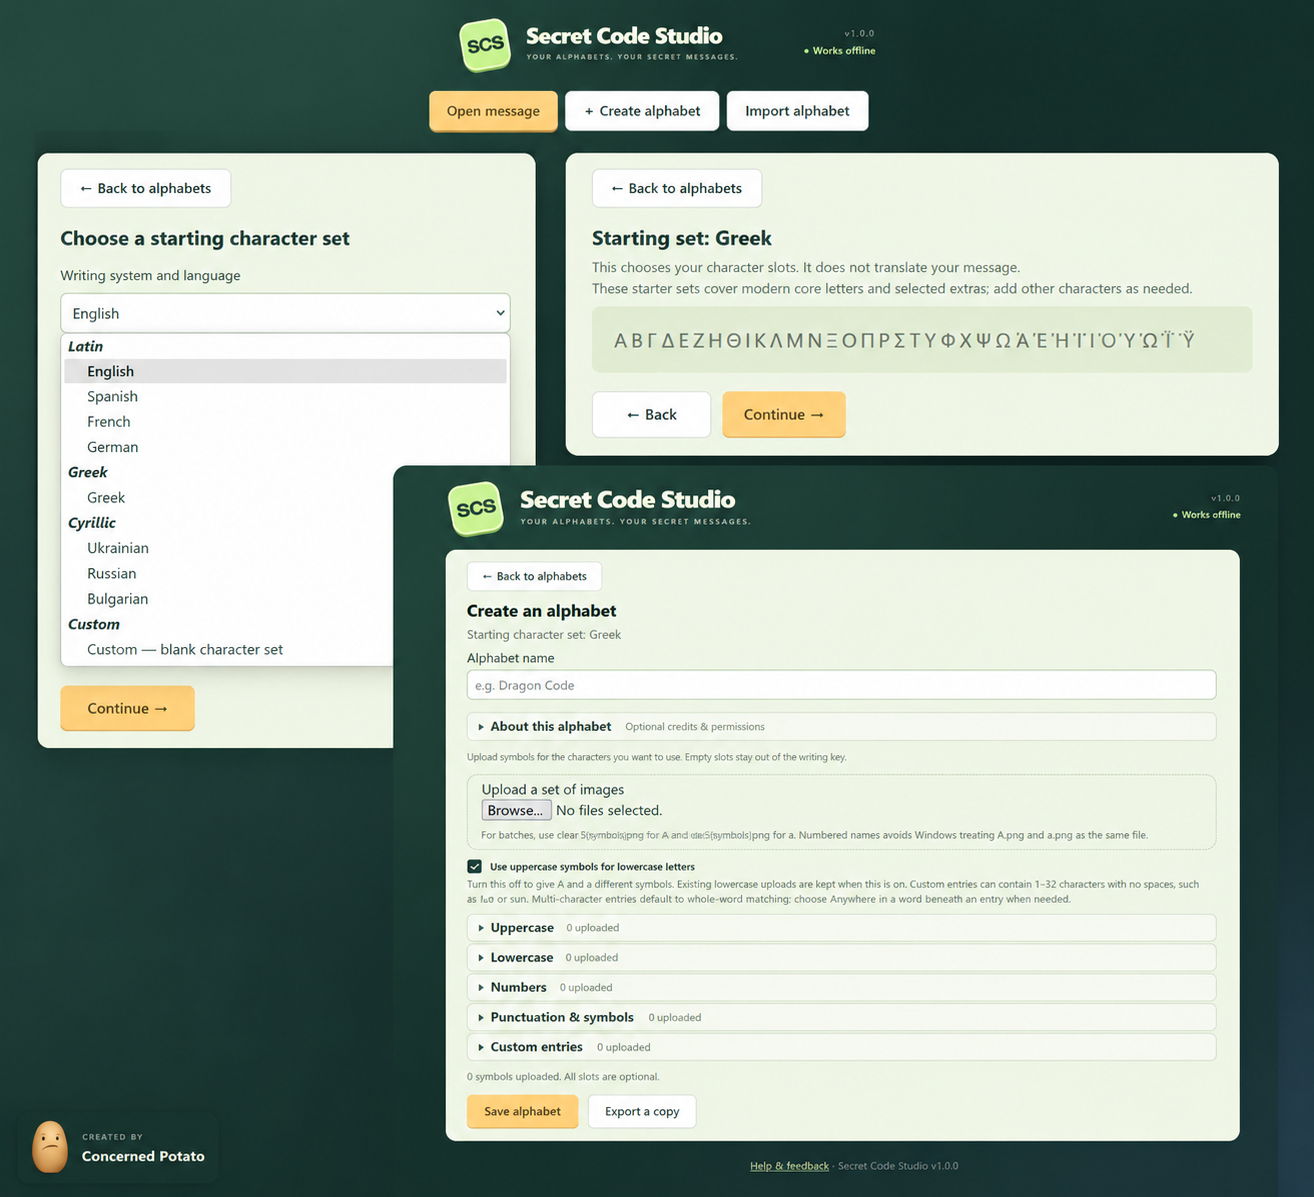The image size is (1314, 1197).
Task: Click the Alphabet name input field
Action: pyautogui.click(x=841, y=685)
